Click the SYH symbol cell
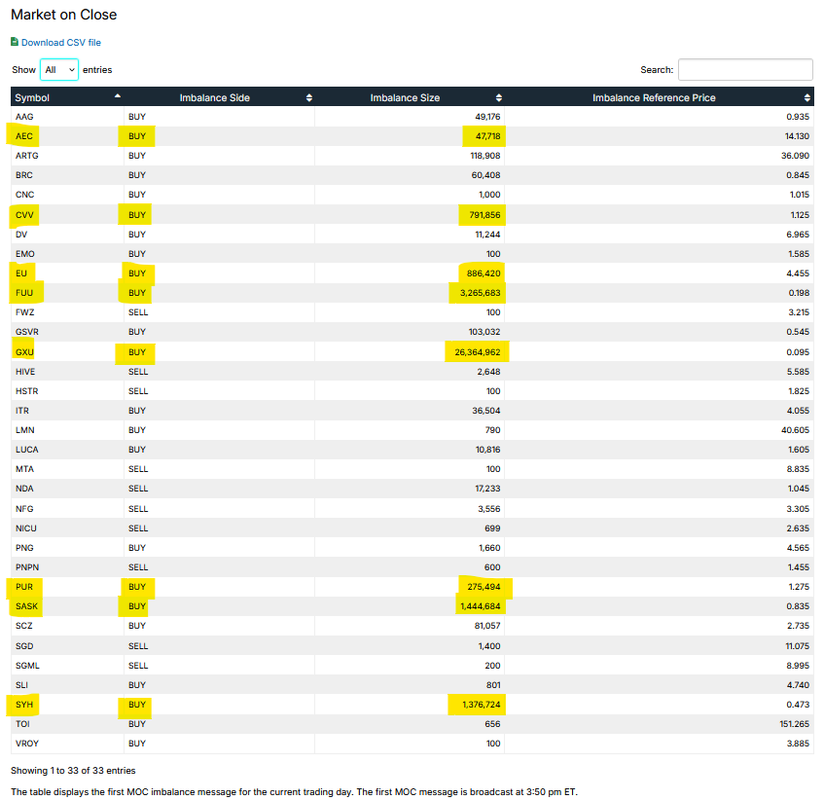This screenshot has width=824, height=800. (x=25, y=704)
